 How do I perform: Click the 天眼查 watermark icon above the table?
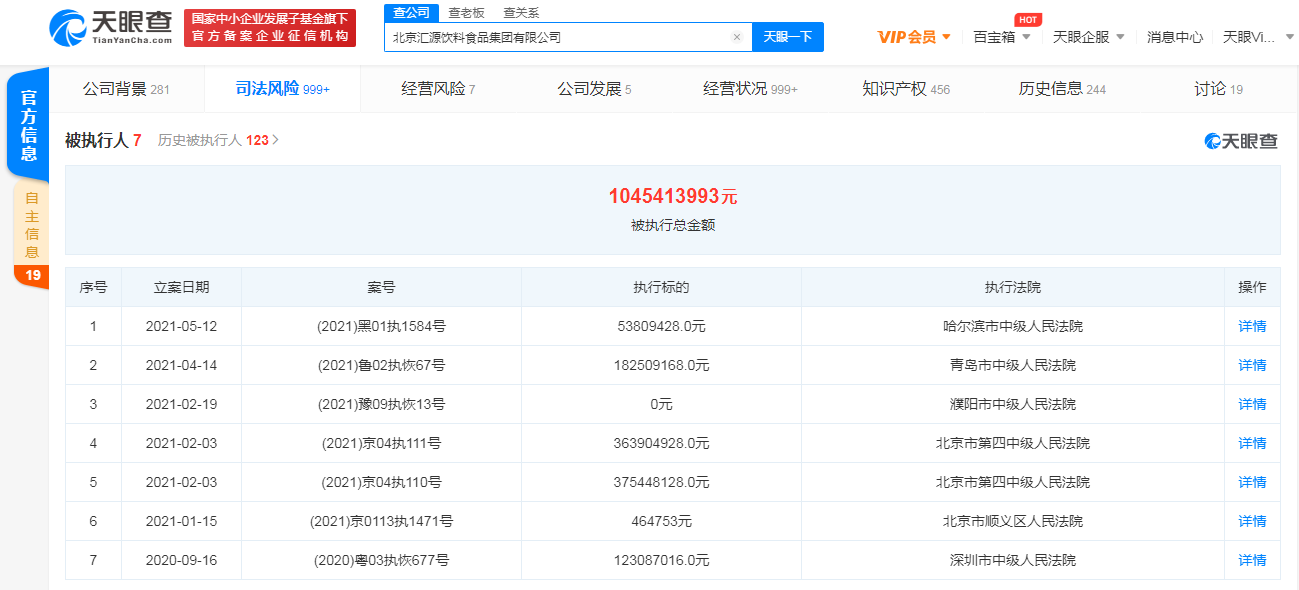1212,141
